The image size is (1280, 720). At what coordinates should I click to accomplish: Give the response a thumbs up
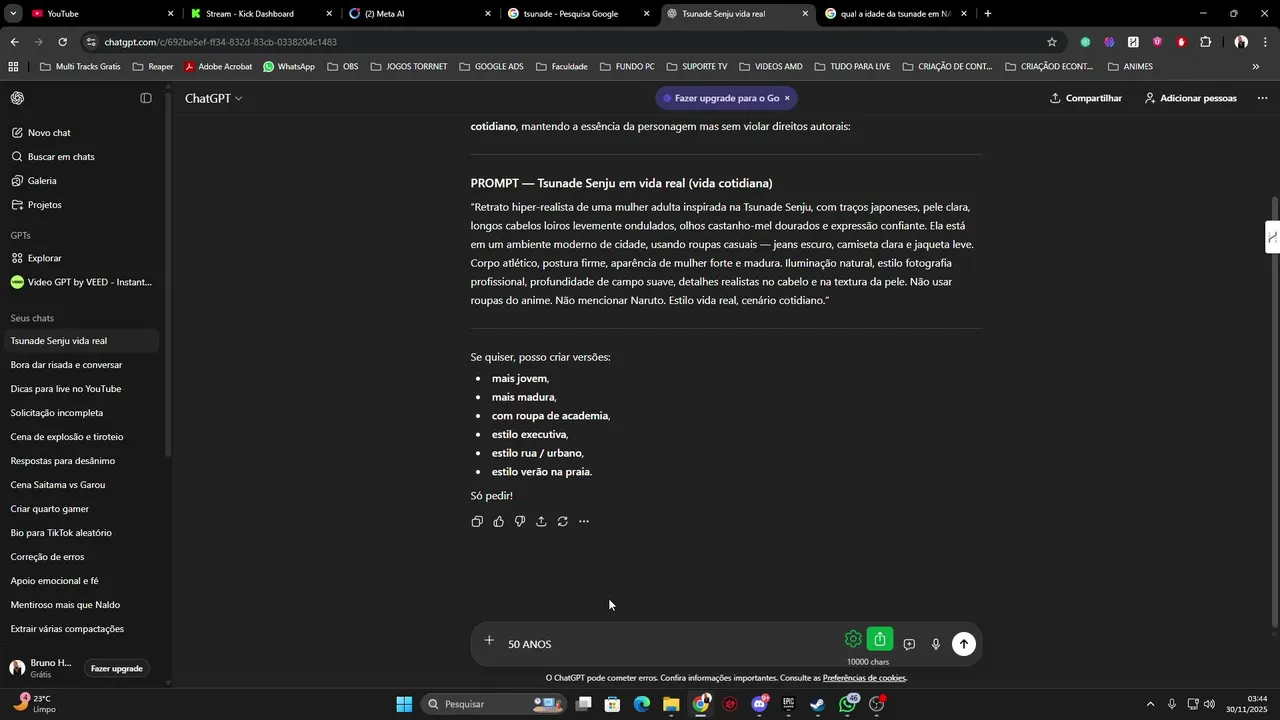[x=499, y=522]
